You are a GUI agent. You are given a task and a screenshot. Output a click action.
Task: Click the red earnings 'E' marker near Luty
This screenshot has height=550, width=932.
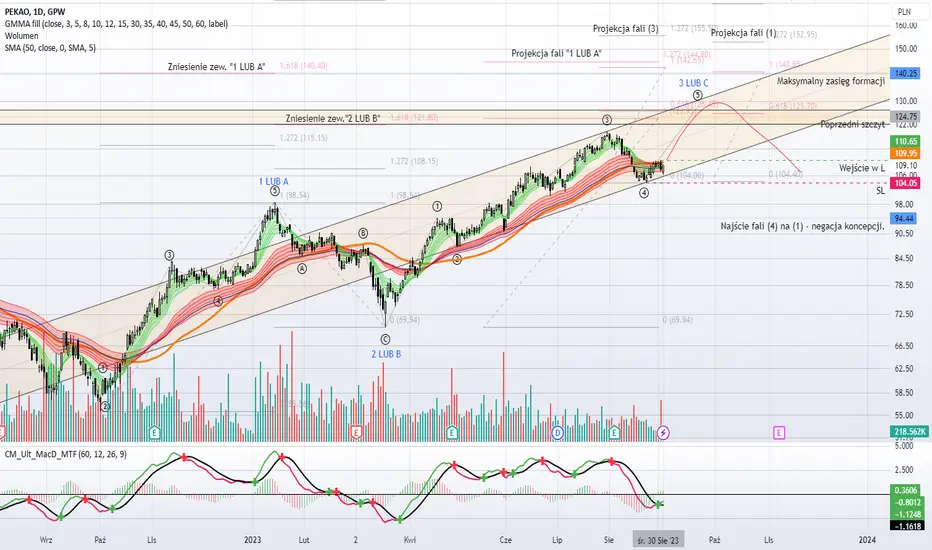tap(356, 432)
